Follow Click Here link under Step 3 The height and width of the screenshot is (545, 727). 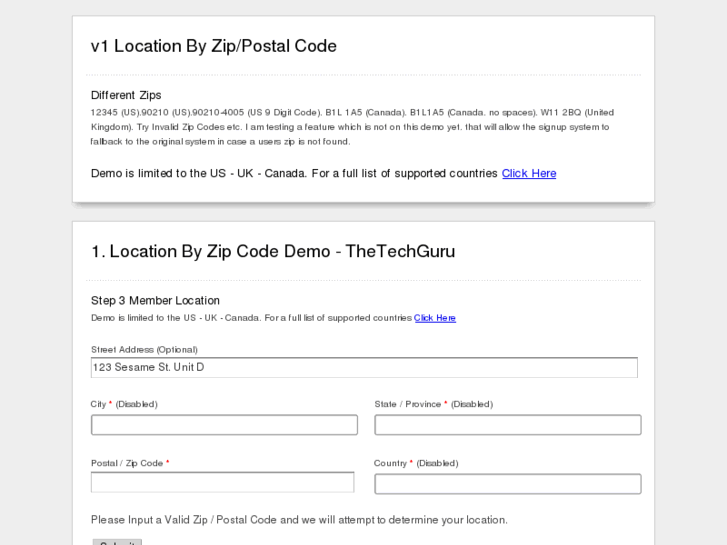pos(435,318)
